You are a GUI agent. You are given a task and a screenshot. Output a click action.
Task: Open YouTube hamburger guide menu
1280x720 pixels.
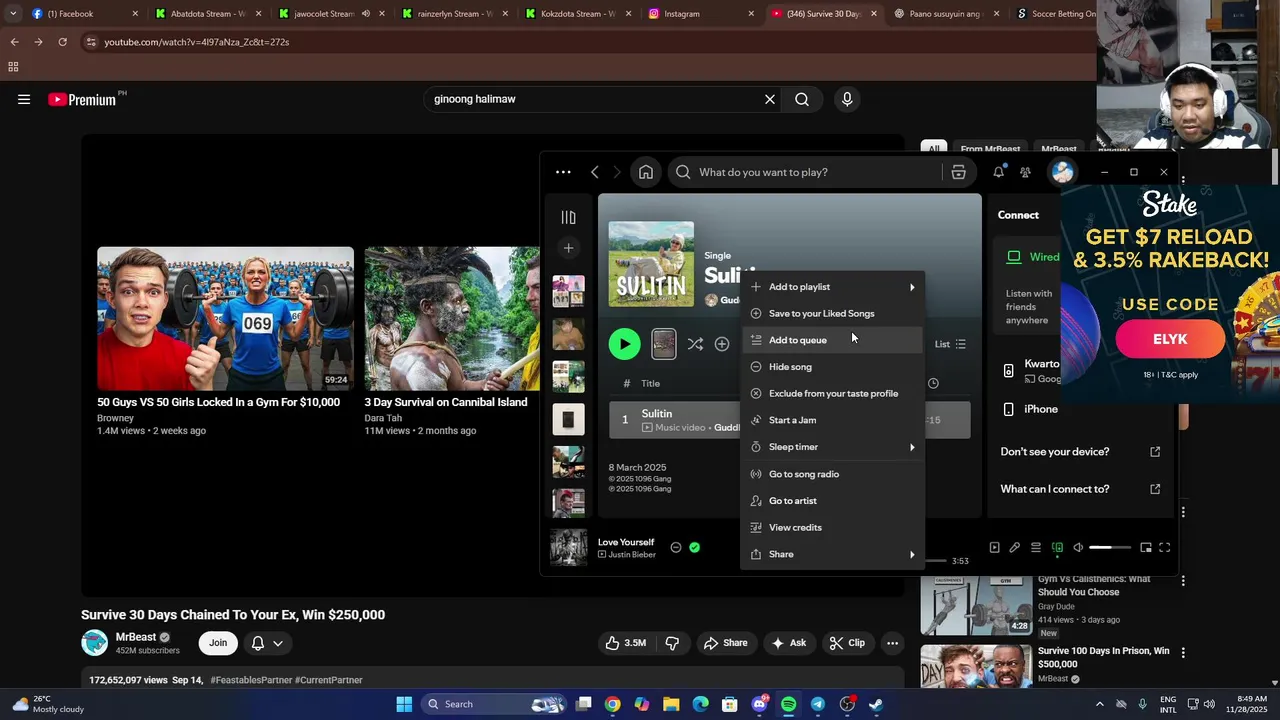(x=24, y=99)
